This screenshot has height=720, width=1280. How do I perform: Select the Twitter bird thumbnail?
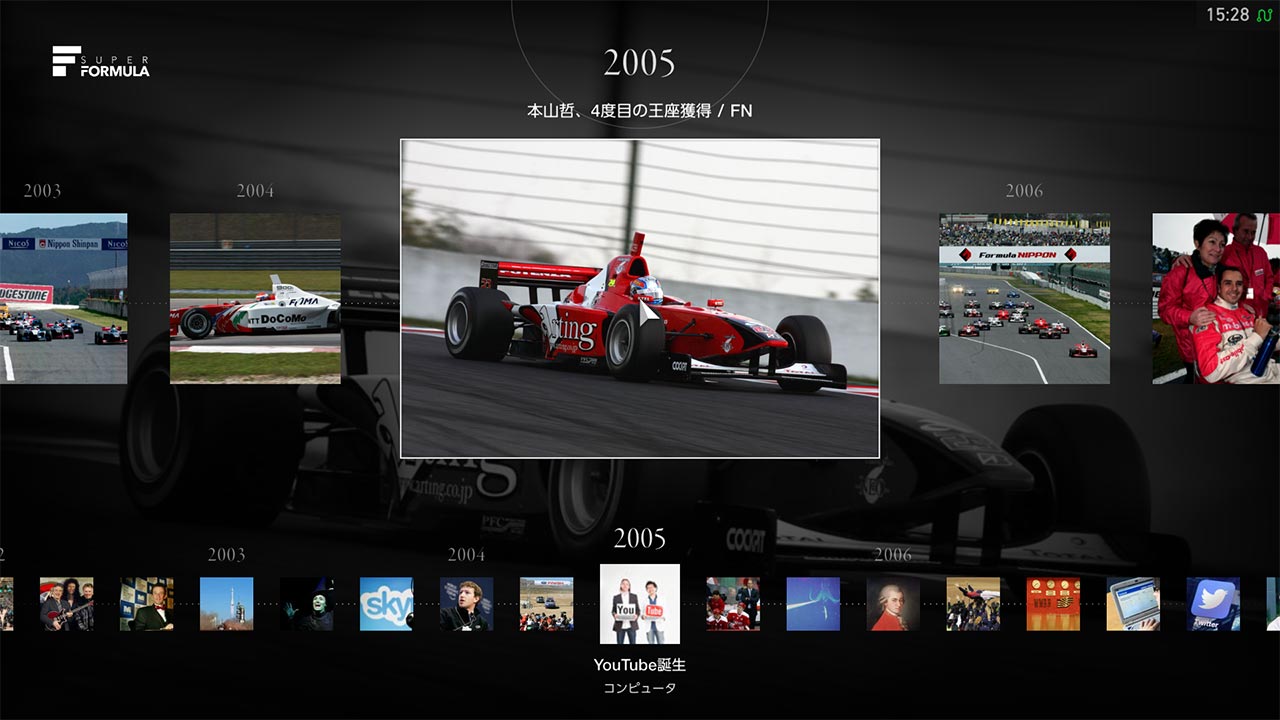[1213, 604]
